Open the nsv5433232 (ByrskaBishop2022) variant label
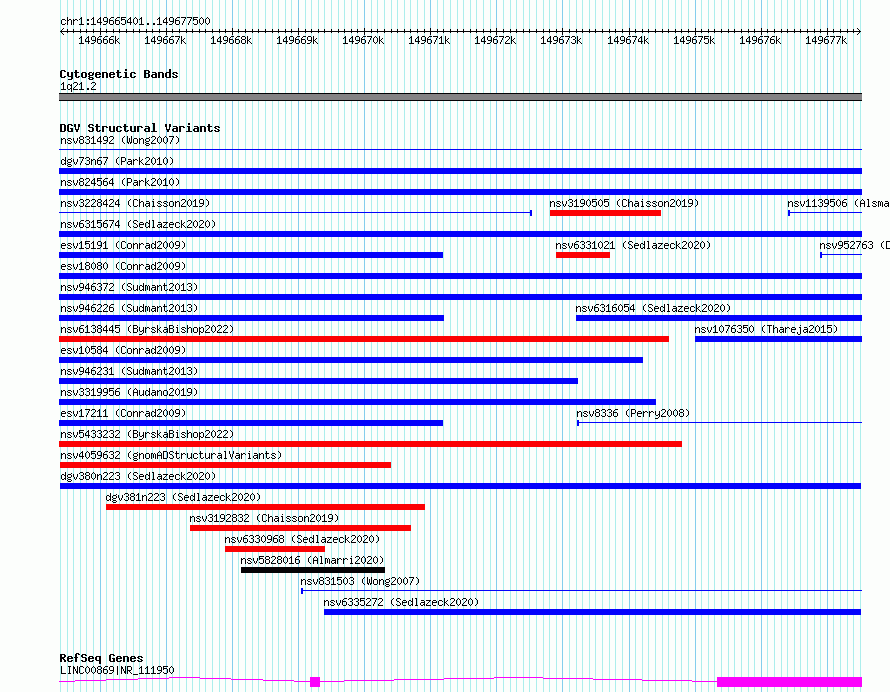 coord(147,434)
